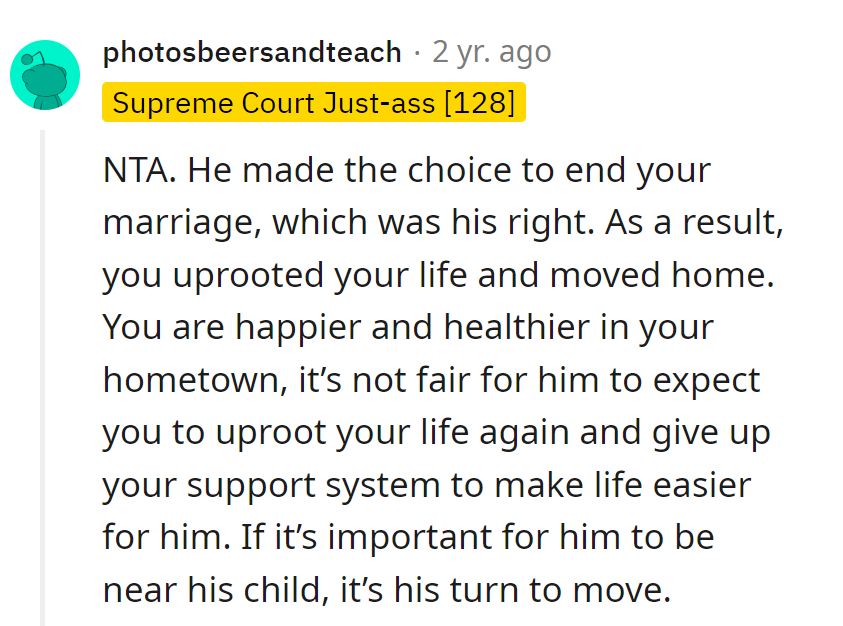Click the phrase 'support system' in the comment
Viewport: 843px width, 626px height.
313,486
